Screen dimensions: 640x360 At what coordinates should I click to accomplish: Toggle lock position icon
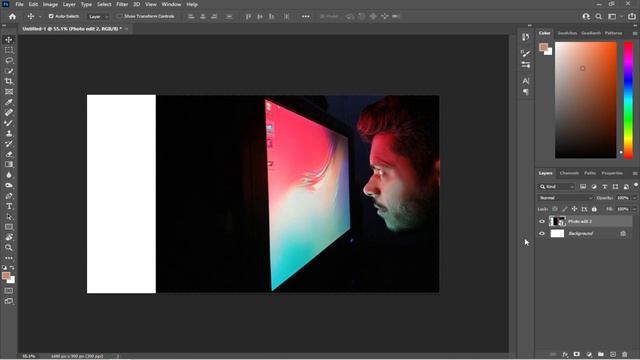[574, 209]
